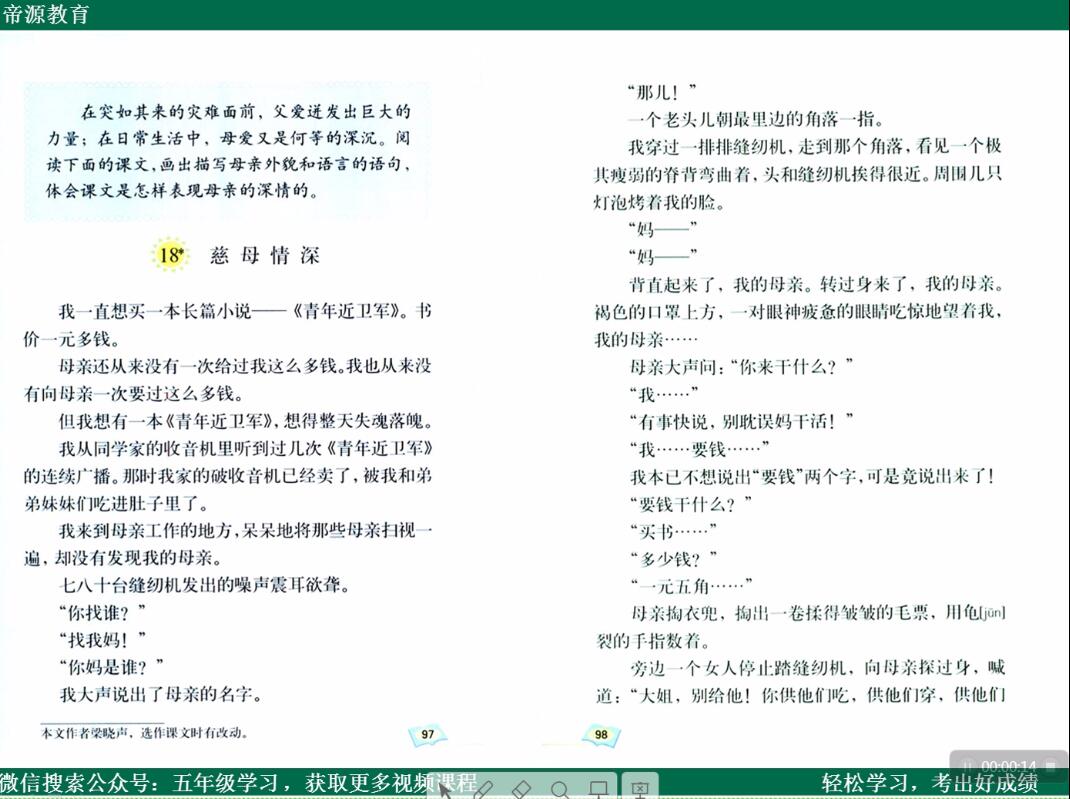
Task: Click the pinyin annotation jūn
Action: pyautogui.click(x=993, y=613)
